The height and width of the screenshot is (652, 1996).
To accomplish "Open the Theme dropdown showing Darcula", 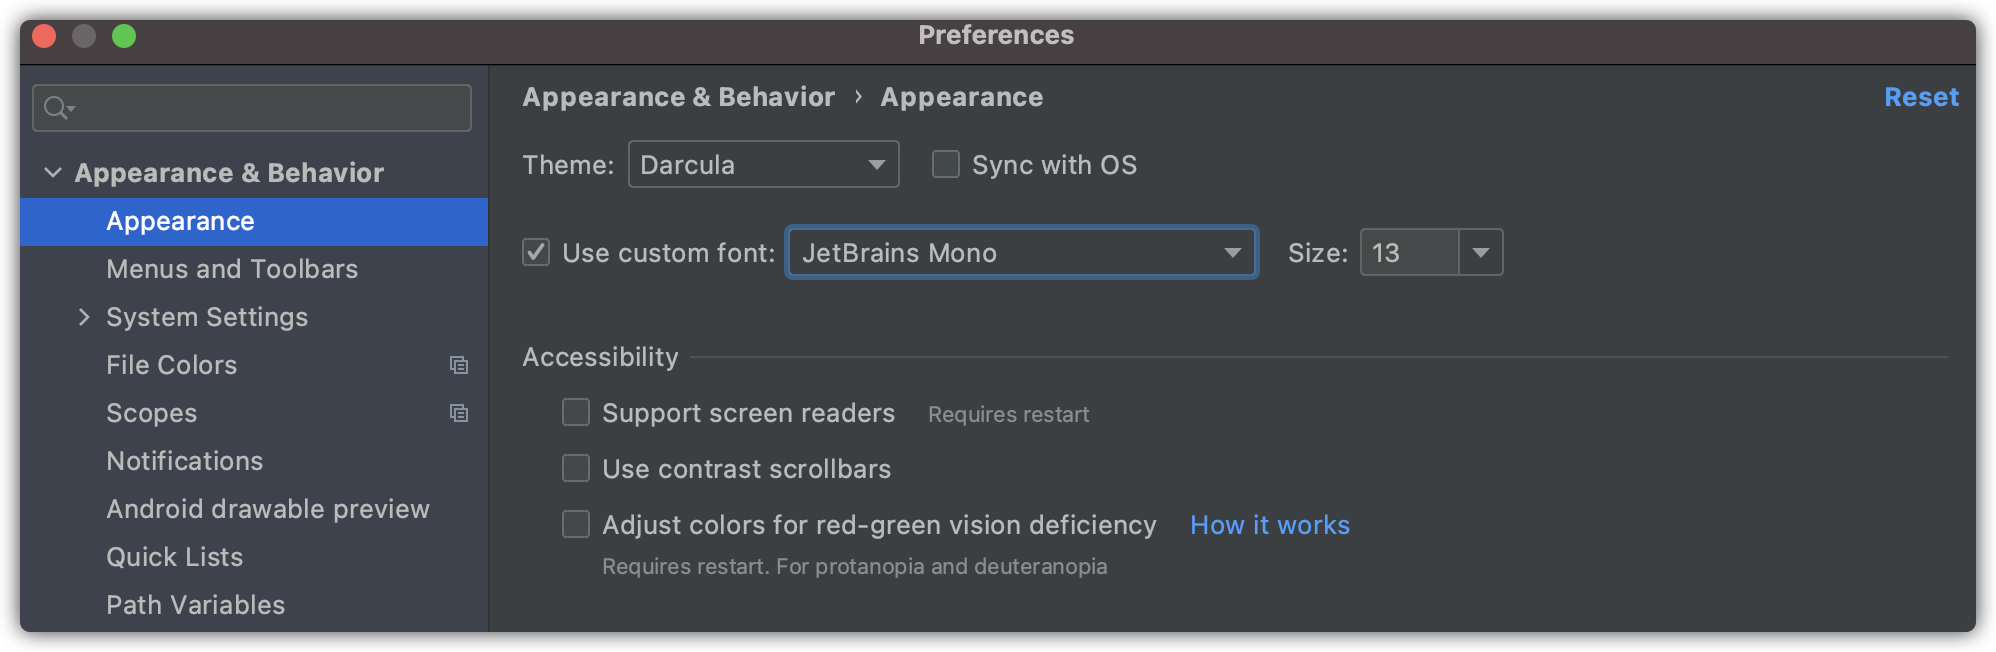I will pyautogui.click(x=763, y=164).
